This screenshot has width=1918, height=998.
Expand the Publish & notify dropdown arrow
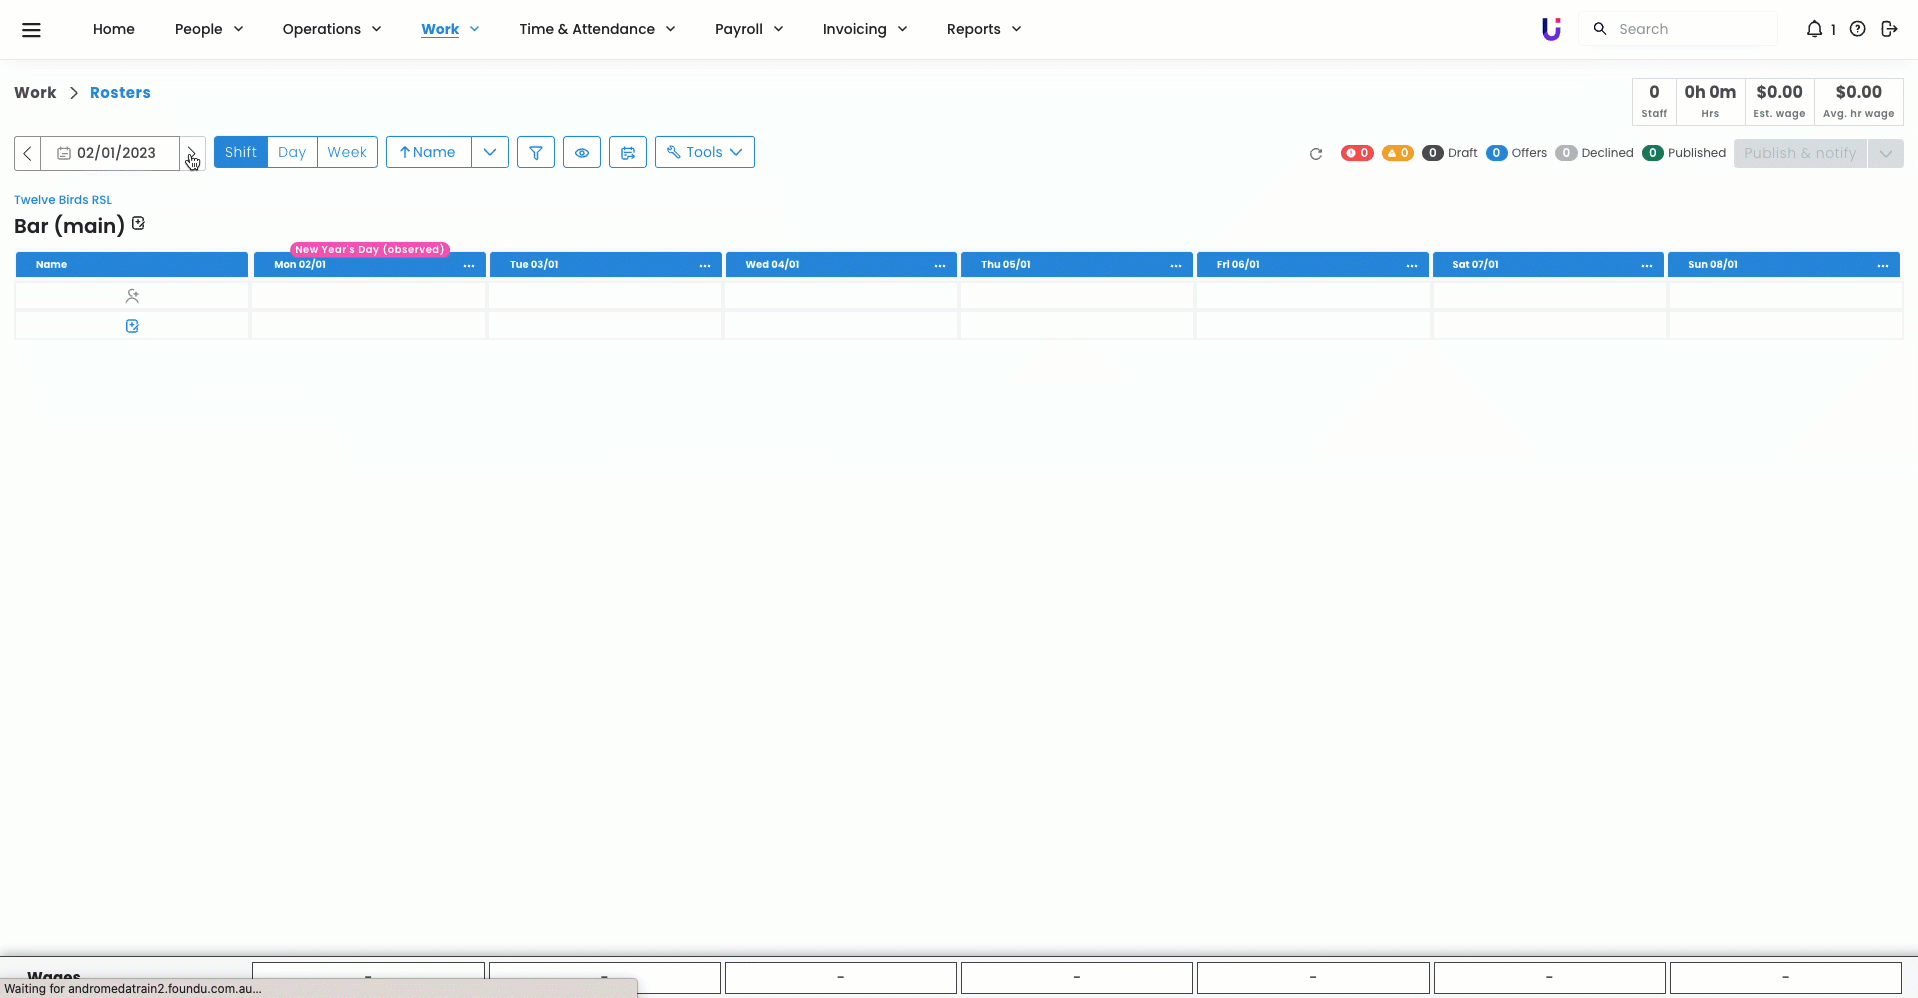point(1885,153)
